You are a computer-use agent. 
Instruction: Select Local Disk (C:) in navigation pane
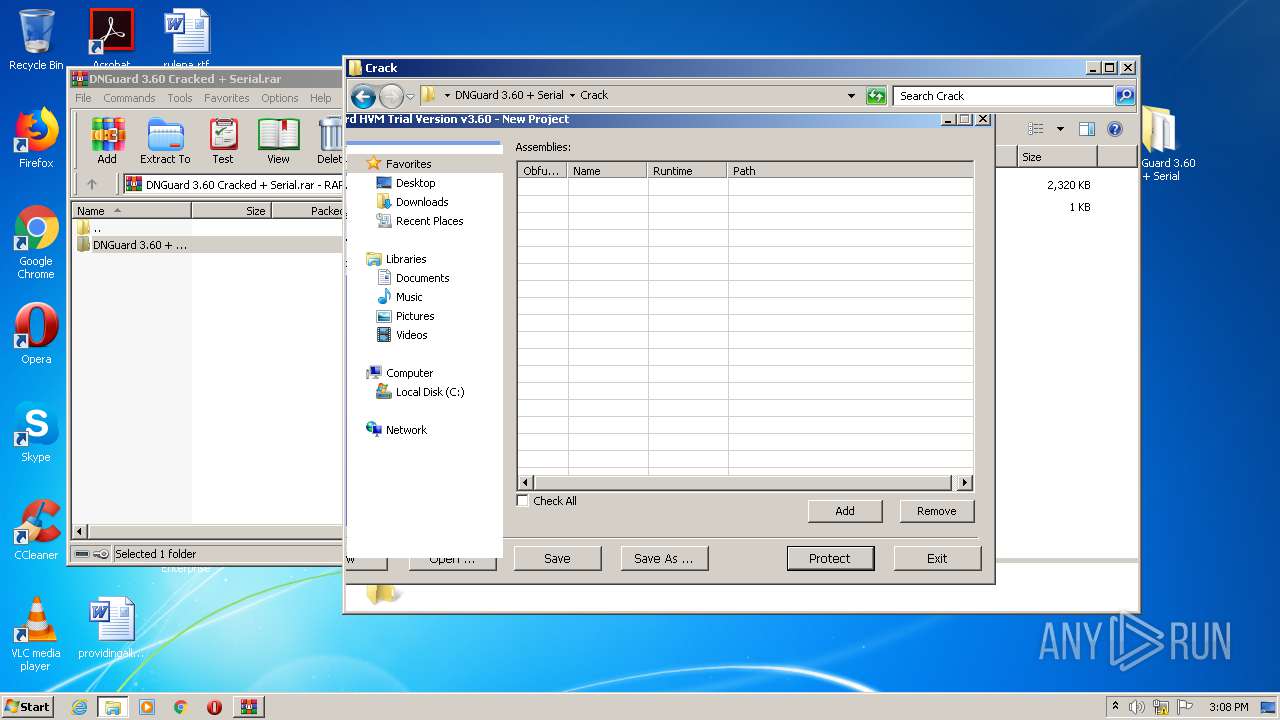[x=430, y=392]
